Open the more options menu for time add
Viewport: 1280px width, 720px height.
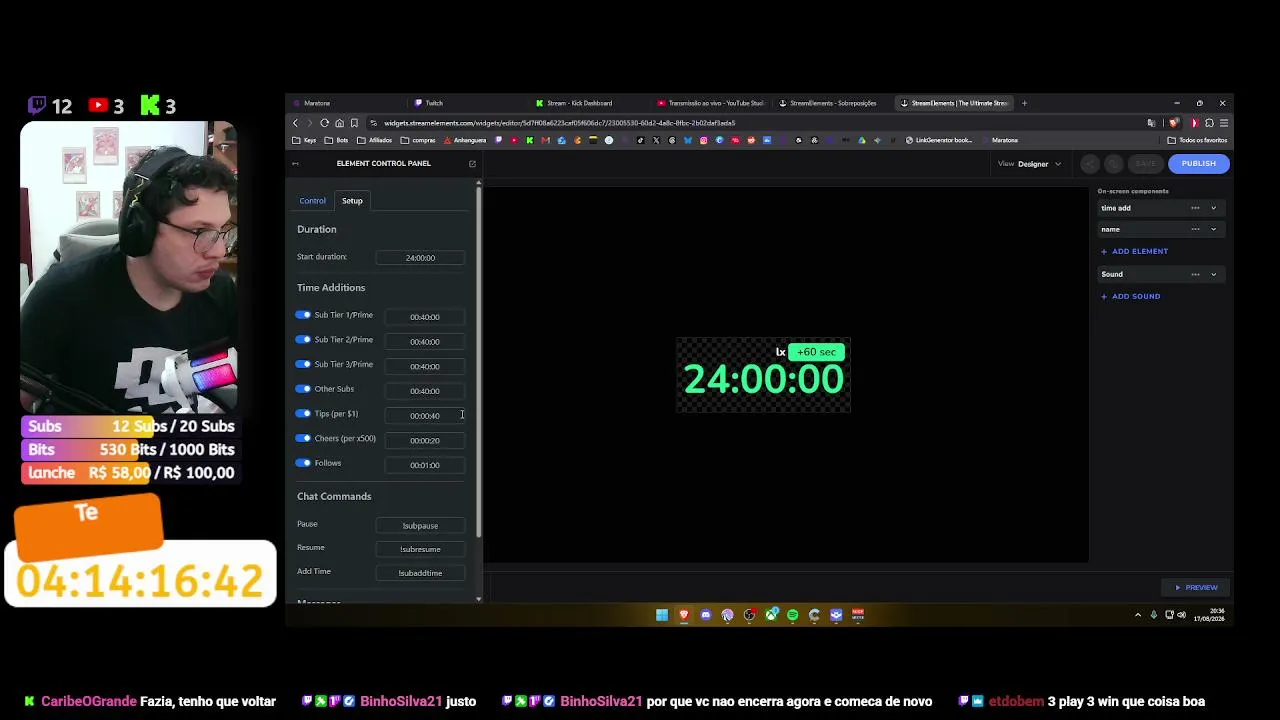[x=1195, y=208]
